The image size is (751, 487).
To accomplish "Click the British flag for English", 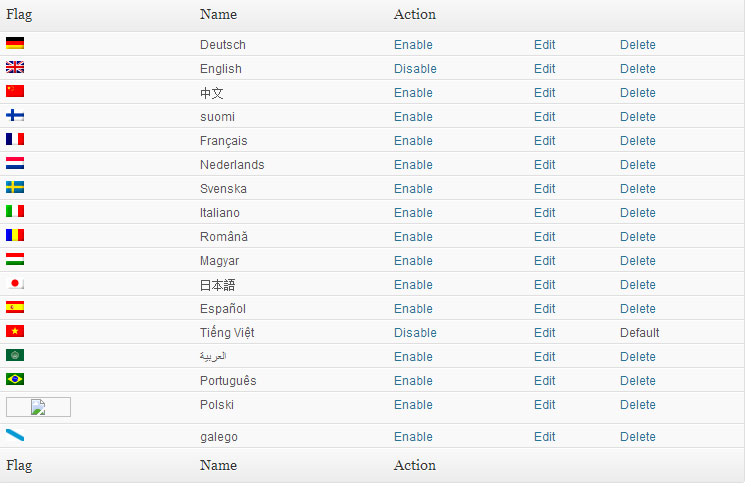I will tap(15, 67).
